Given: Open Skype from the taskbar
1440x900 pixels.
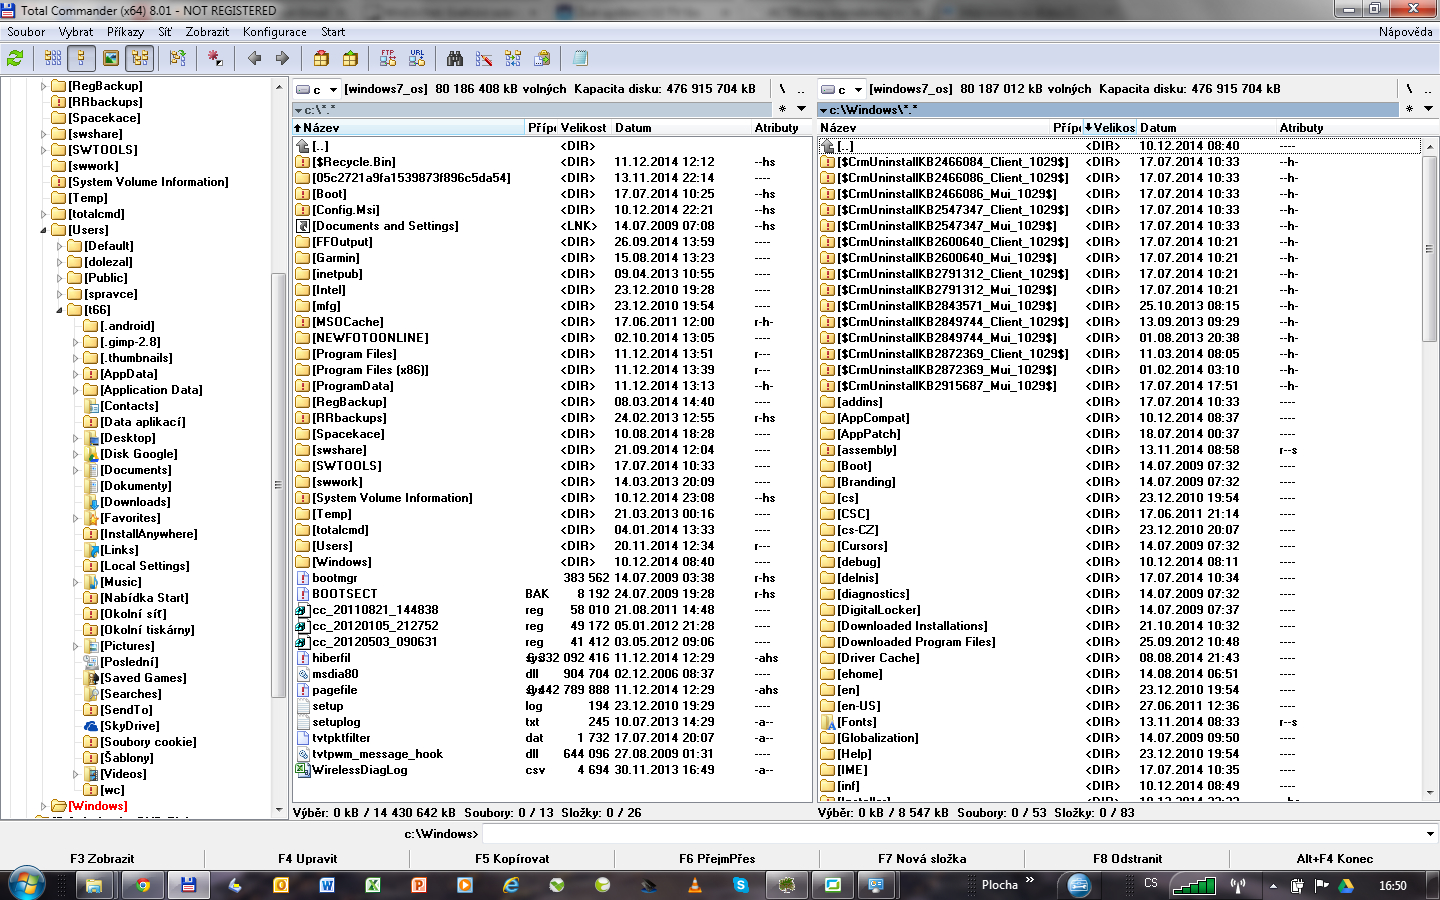Looking at the screenshot, I should click(740, 885).
